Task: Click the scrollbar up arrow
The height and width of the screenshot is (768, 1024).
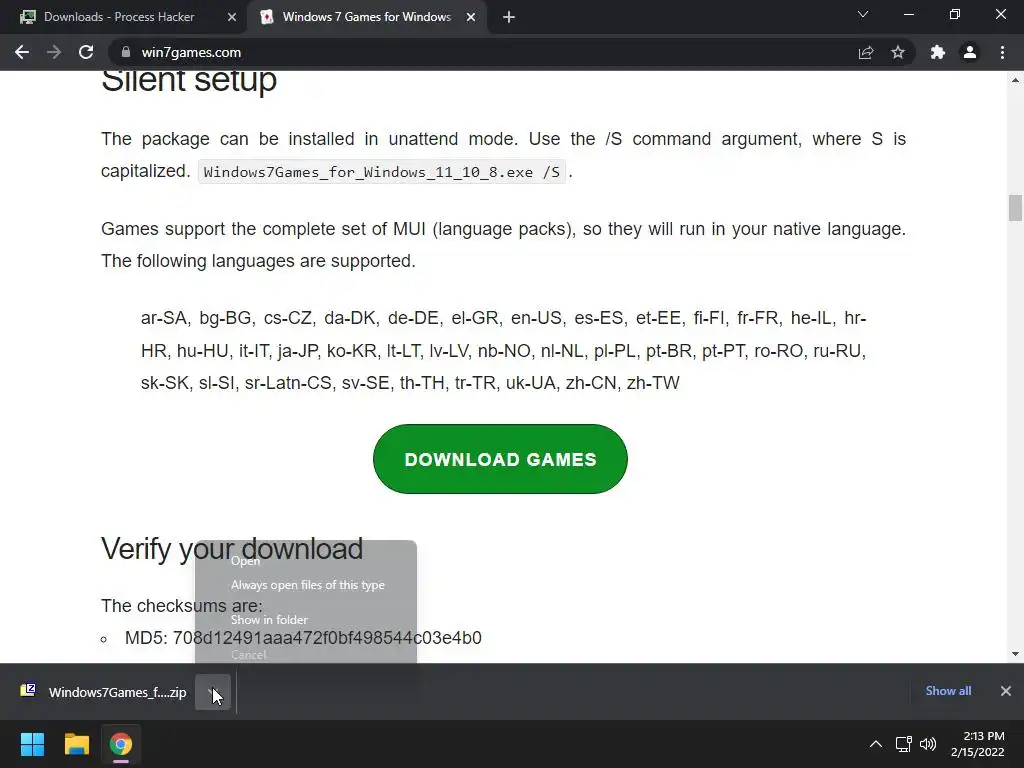Action: click(1015, 80)
